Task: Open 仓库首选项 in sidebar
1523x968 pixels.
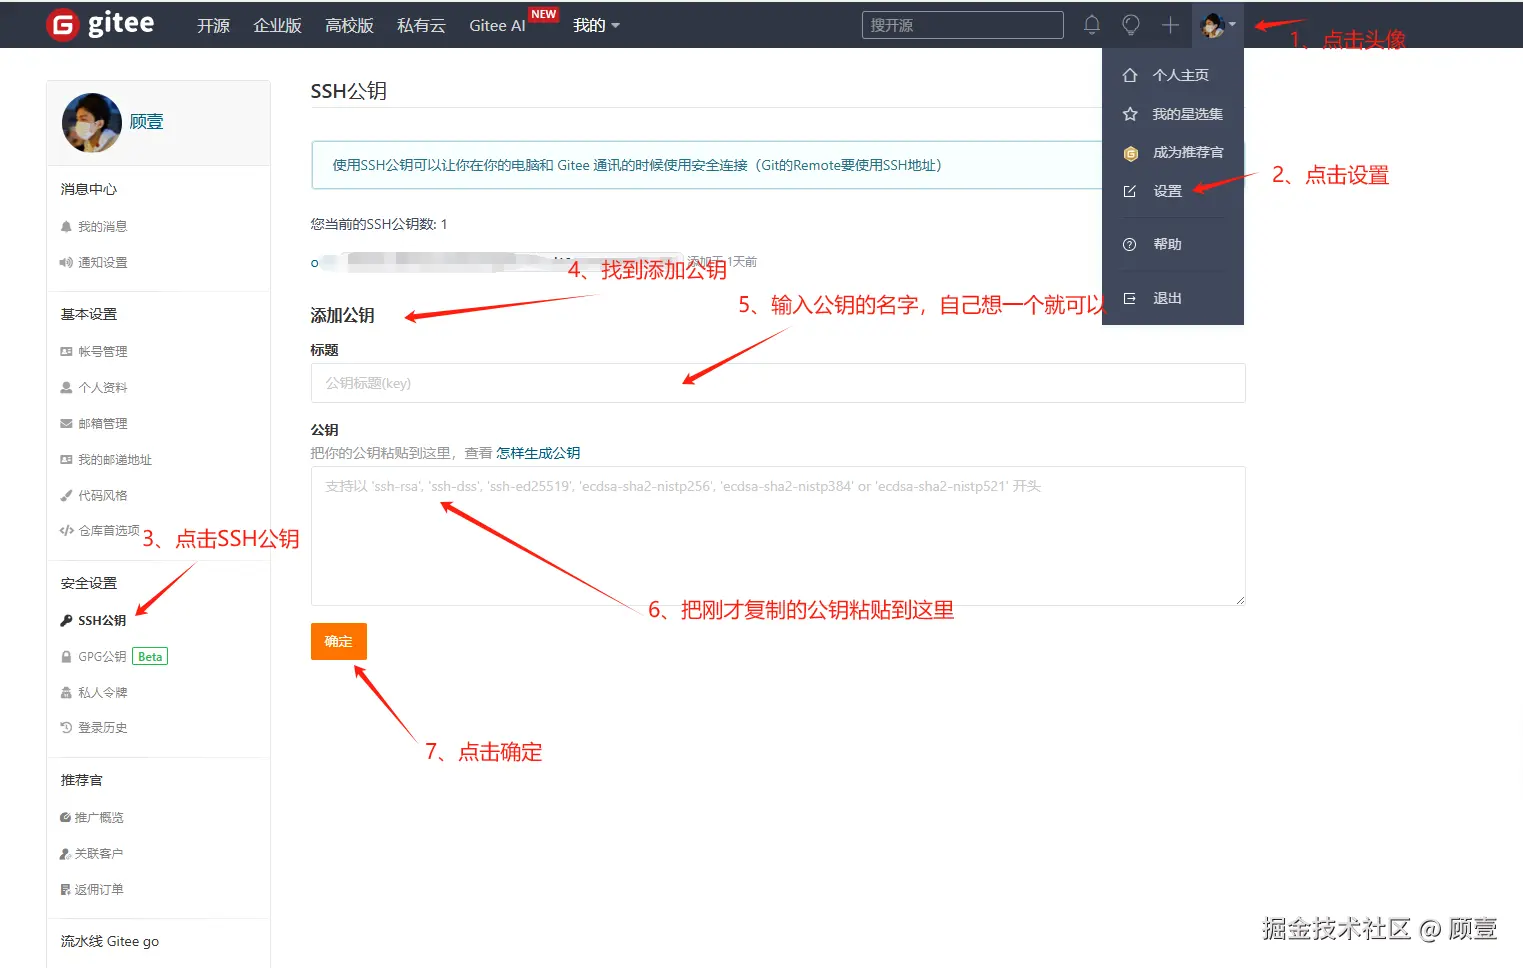Action: click(109, 531)
